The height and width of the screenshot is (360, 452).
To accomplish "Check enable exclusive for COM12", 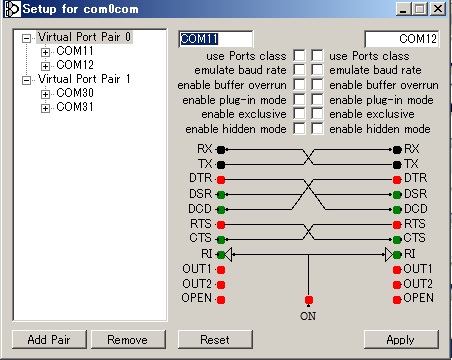I will 317,114.
